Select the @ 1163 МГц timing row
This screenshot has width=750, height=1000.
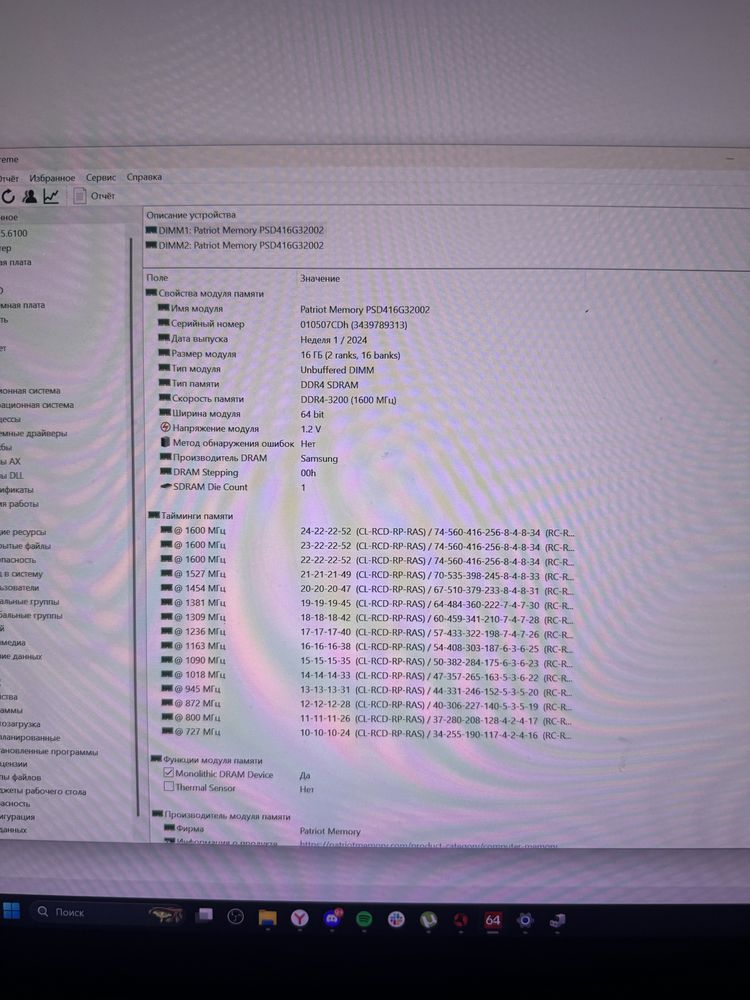tap(367, 648)
